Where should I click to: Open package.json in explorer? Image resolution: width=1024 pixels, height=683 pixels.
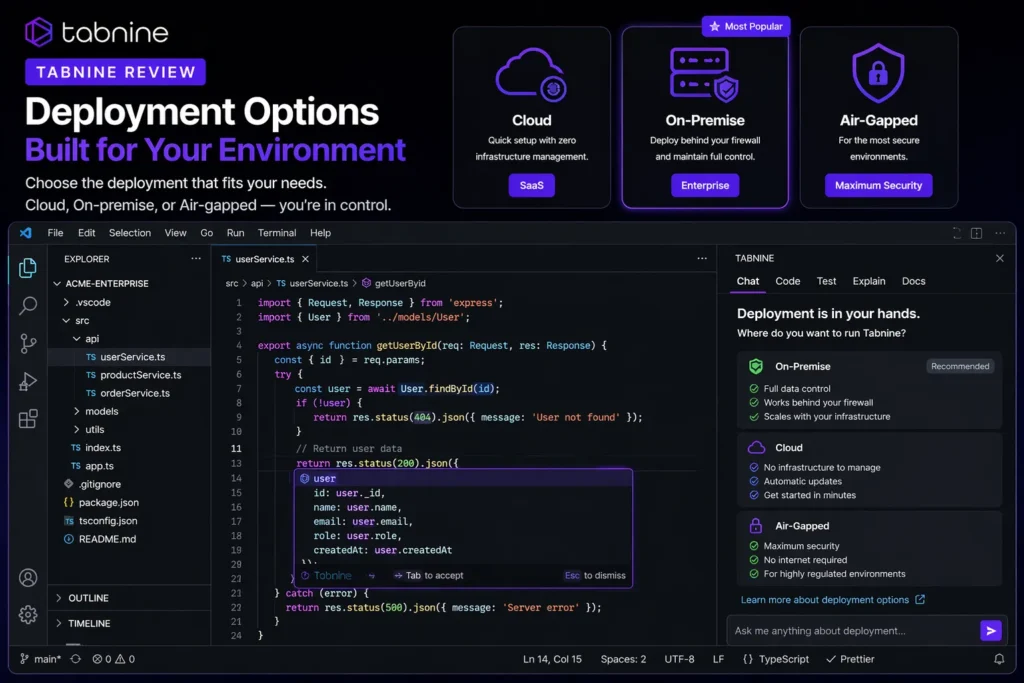point(108,502)
